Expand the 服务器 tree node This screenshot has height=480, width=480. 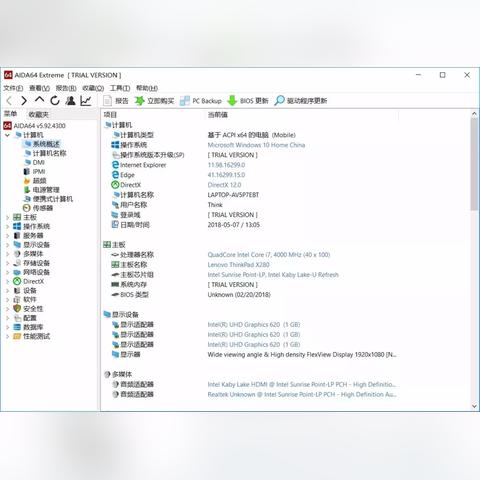(7, 236)
